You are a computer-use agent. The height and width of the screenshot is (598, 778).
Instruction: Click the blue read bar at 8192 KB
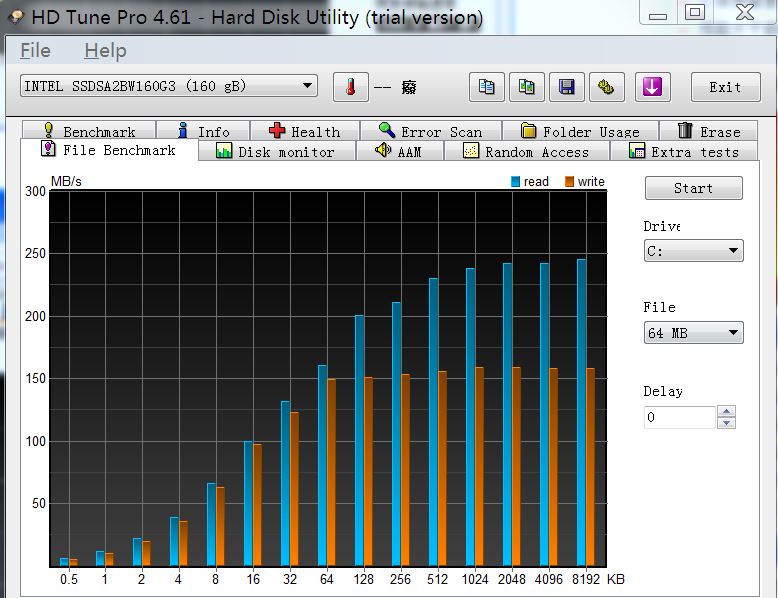(582, 412)
